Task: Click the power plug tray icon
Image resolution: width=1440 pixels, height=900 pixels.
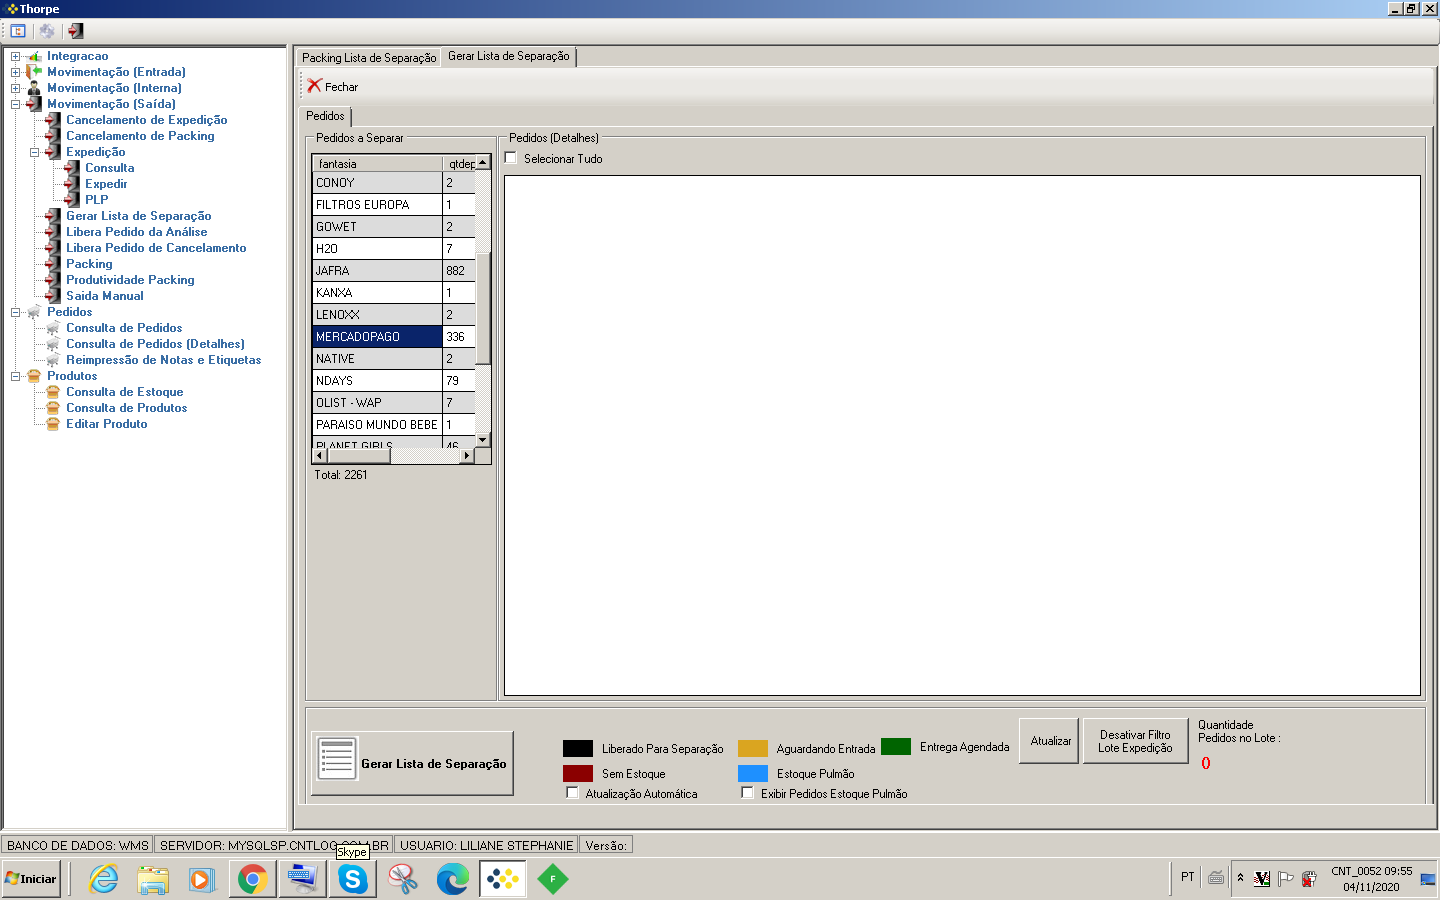Action: click(1309, 879)
